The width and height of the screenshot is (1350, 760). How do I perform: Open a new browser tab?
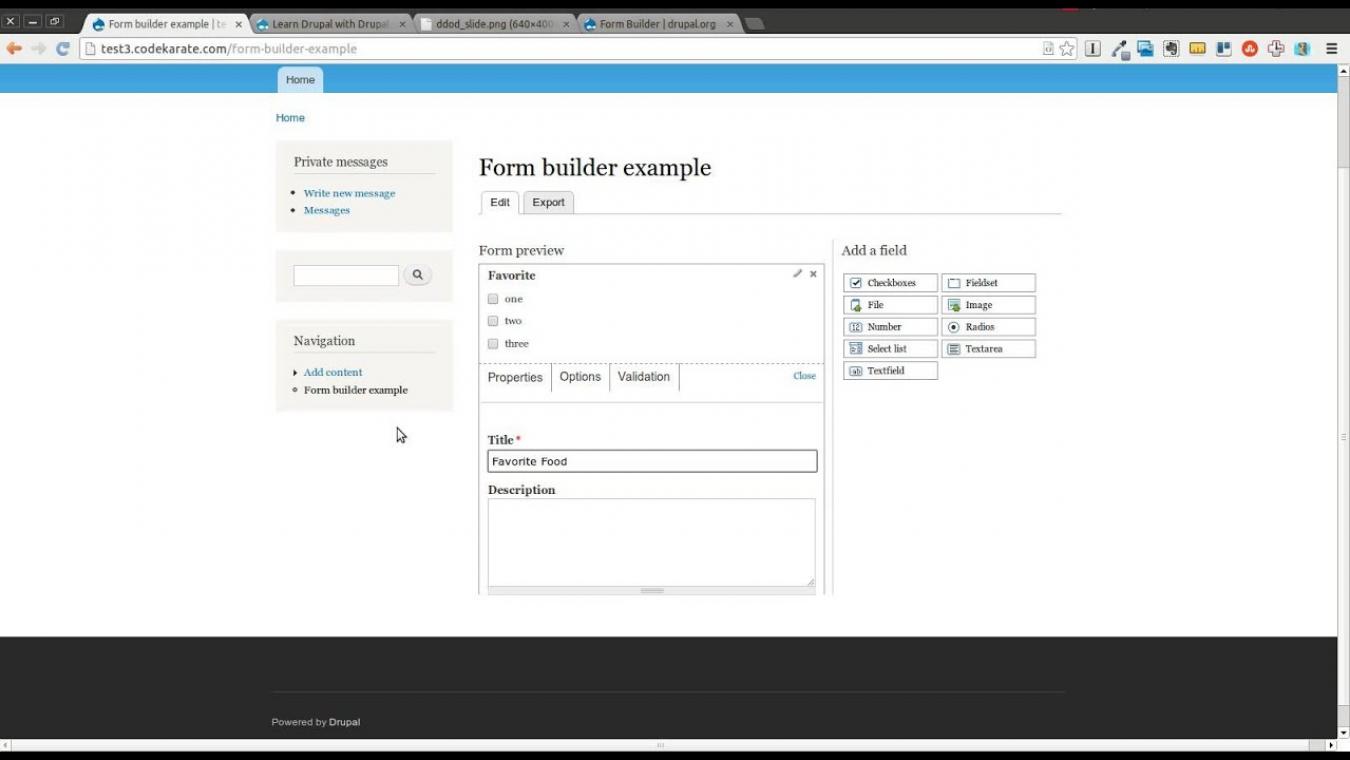[755, 24]
